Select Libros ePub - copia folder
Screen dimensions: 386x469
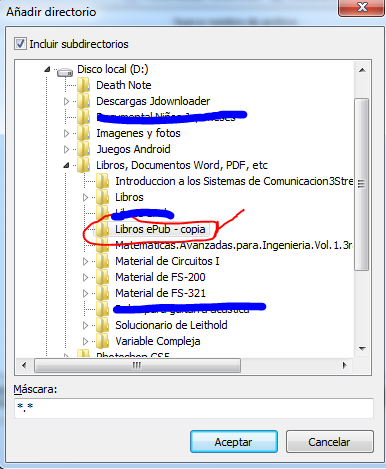160,229
